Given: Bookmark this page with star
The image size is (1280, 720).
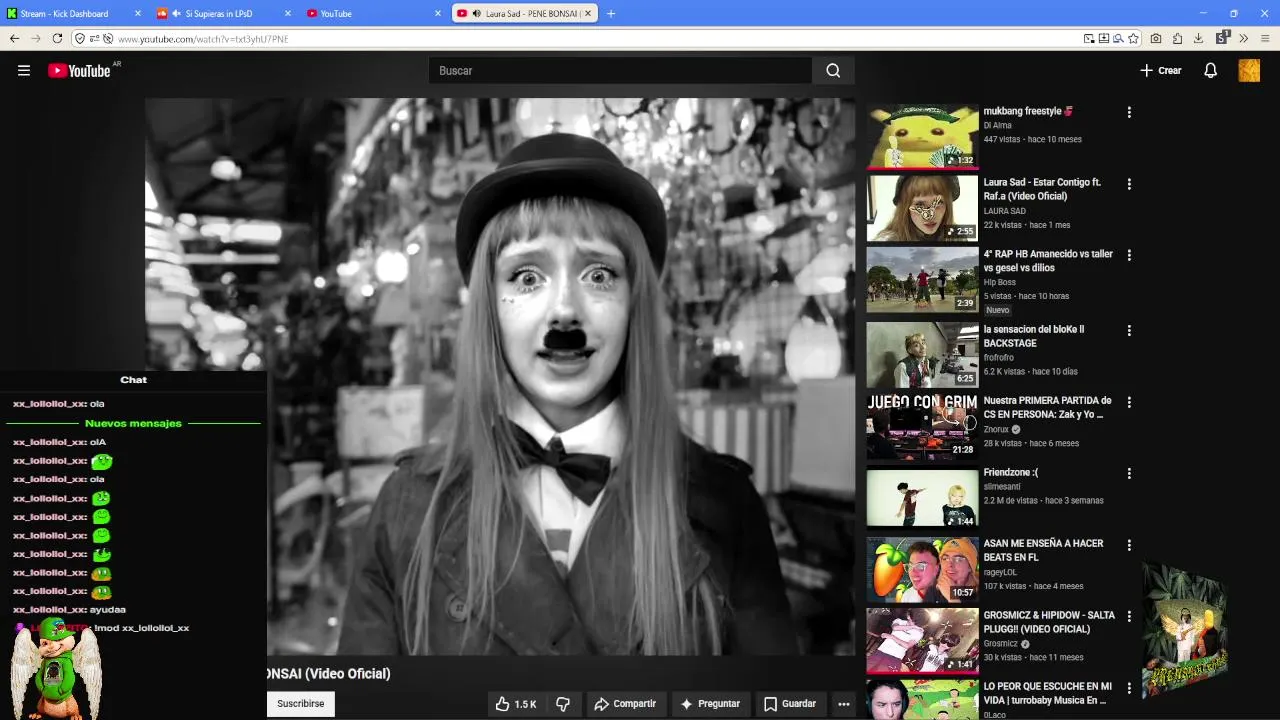Looking at the screenshot, I should [1133, 39].
